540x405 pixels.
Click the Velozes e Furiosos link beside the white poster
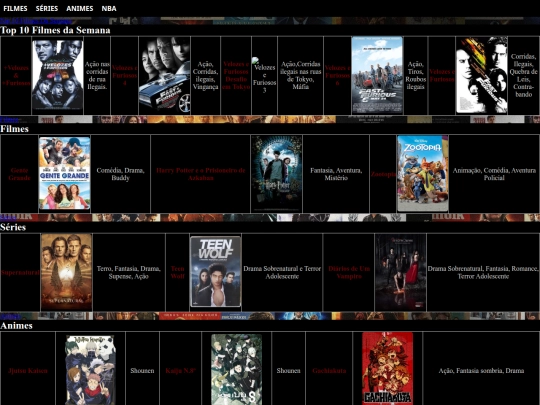point(442,75)
